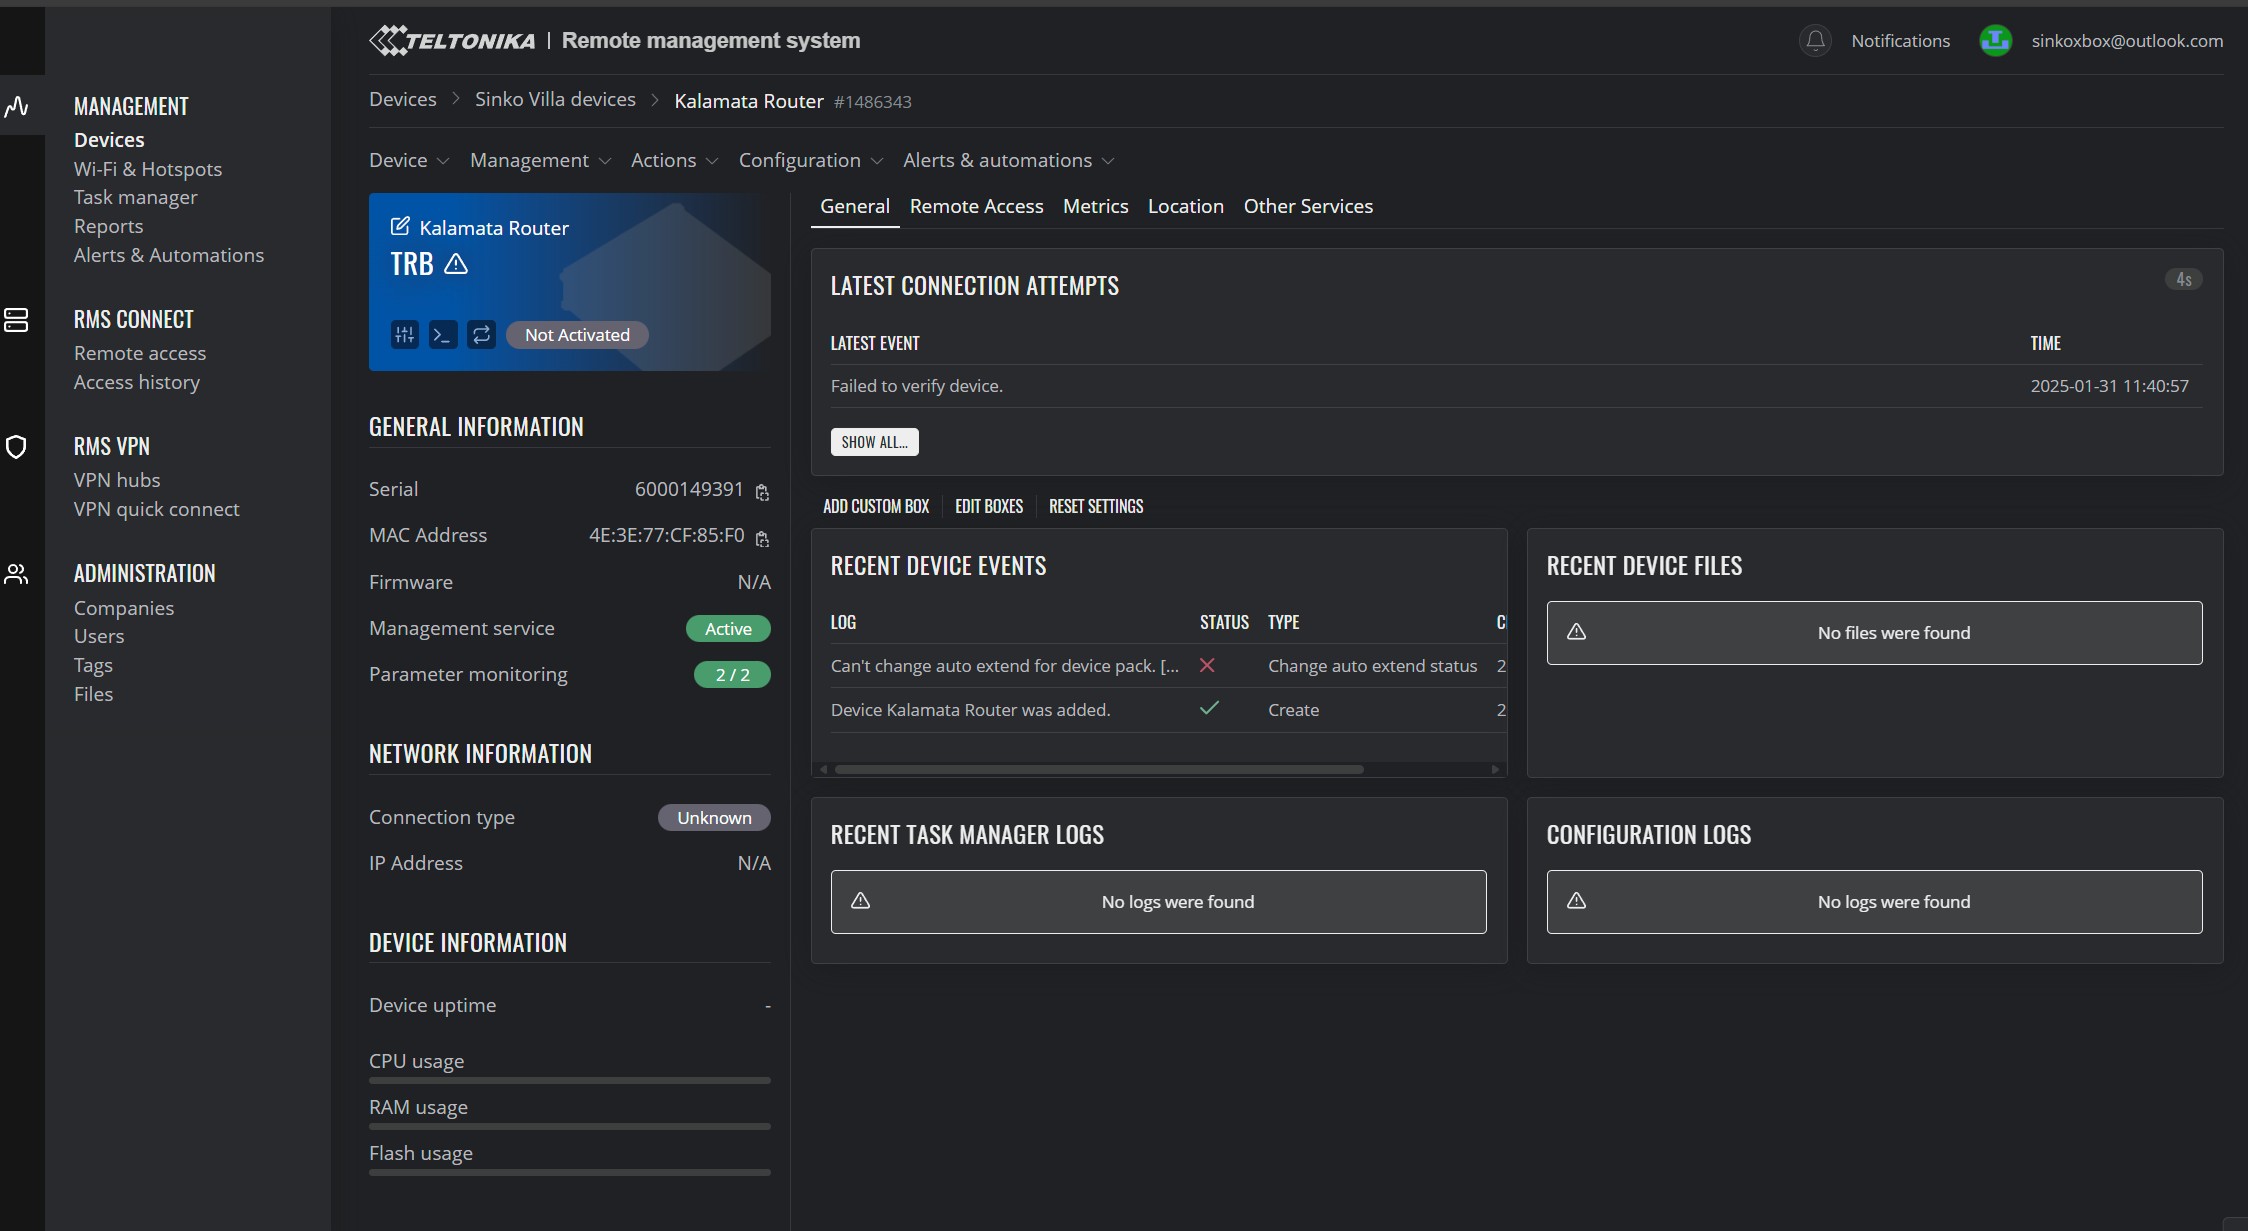Open Remote access under RMS Connect
The height and width of the screenshot is (1231, 2248).
140,353
